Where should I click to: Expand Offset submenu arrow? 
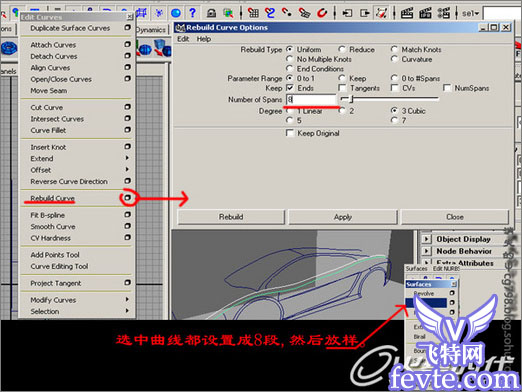click(127, 169)
